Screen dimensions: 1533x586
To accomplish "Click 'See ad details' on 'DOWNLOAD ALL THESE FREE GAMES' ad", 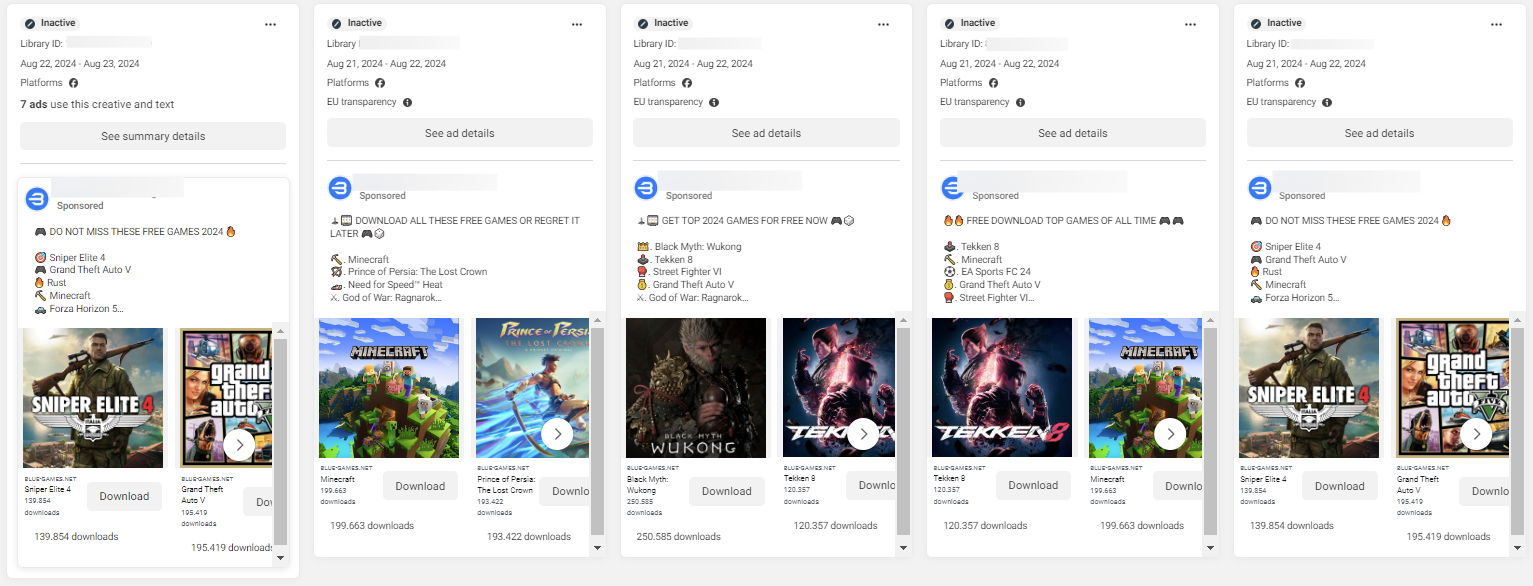I will coord(460,133).
